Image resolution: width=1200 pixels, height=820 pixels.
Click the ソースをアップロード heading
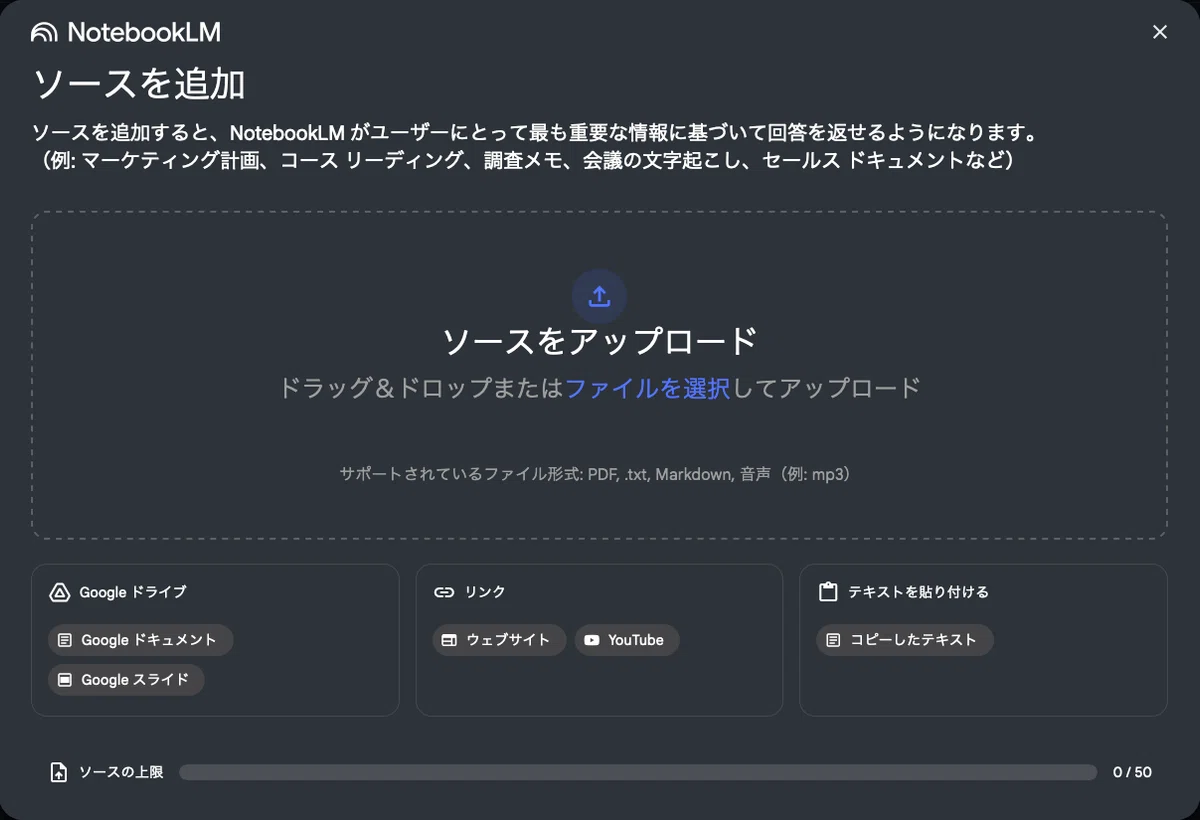[x=599, y=341]
